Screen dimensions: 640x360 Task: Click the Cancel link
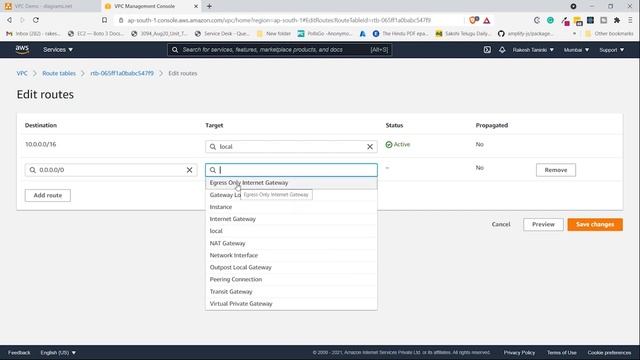pyautogui.click(x=501, y=224)
